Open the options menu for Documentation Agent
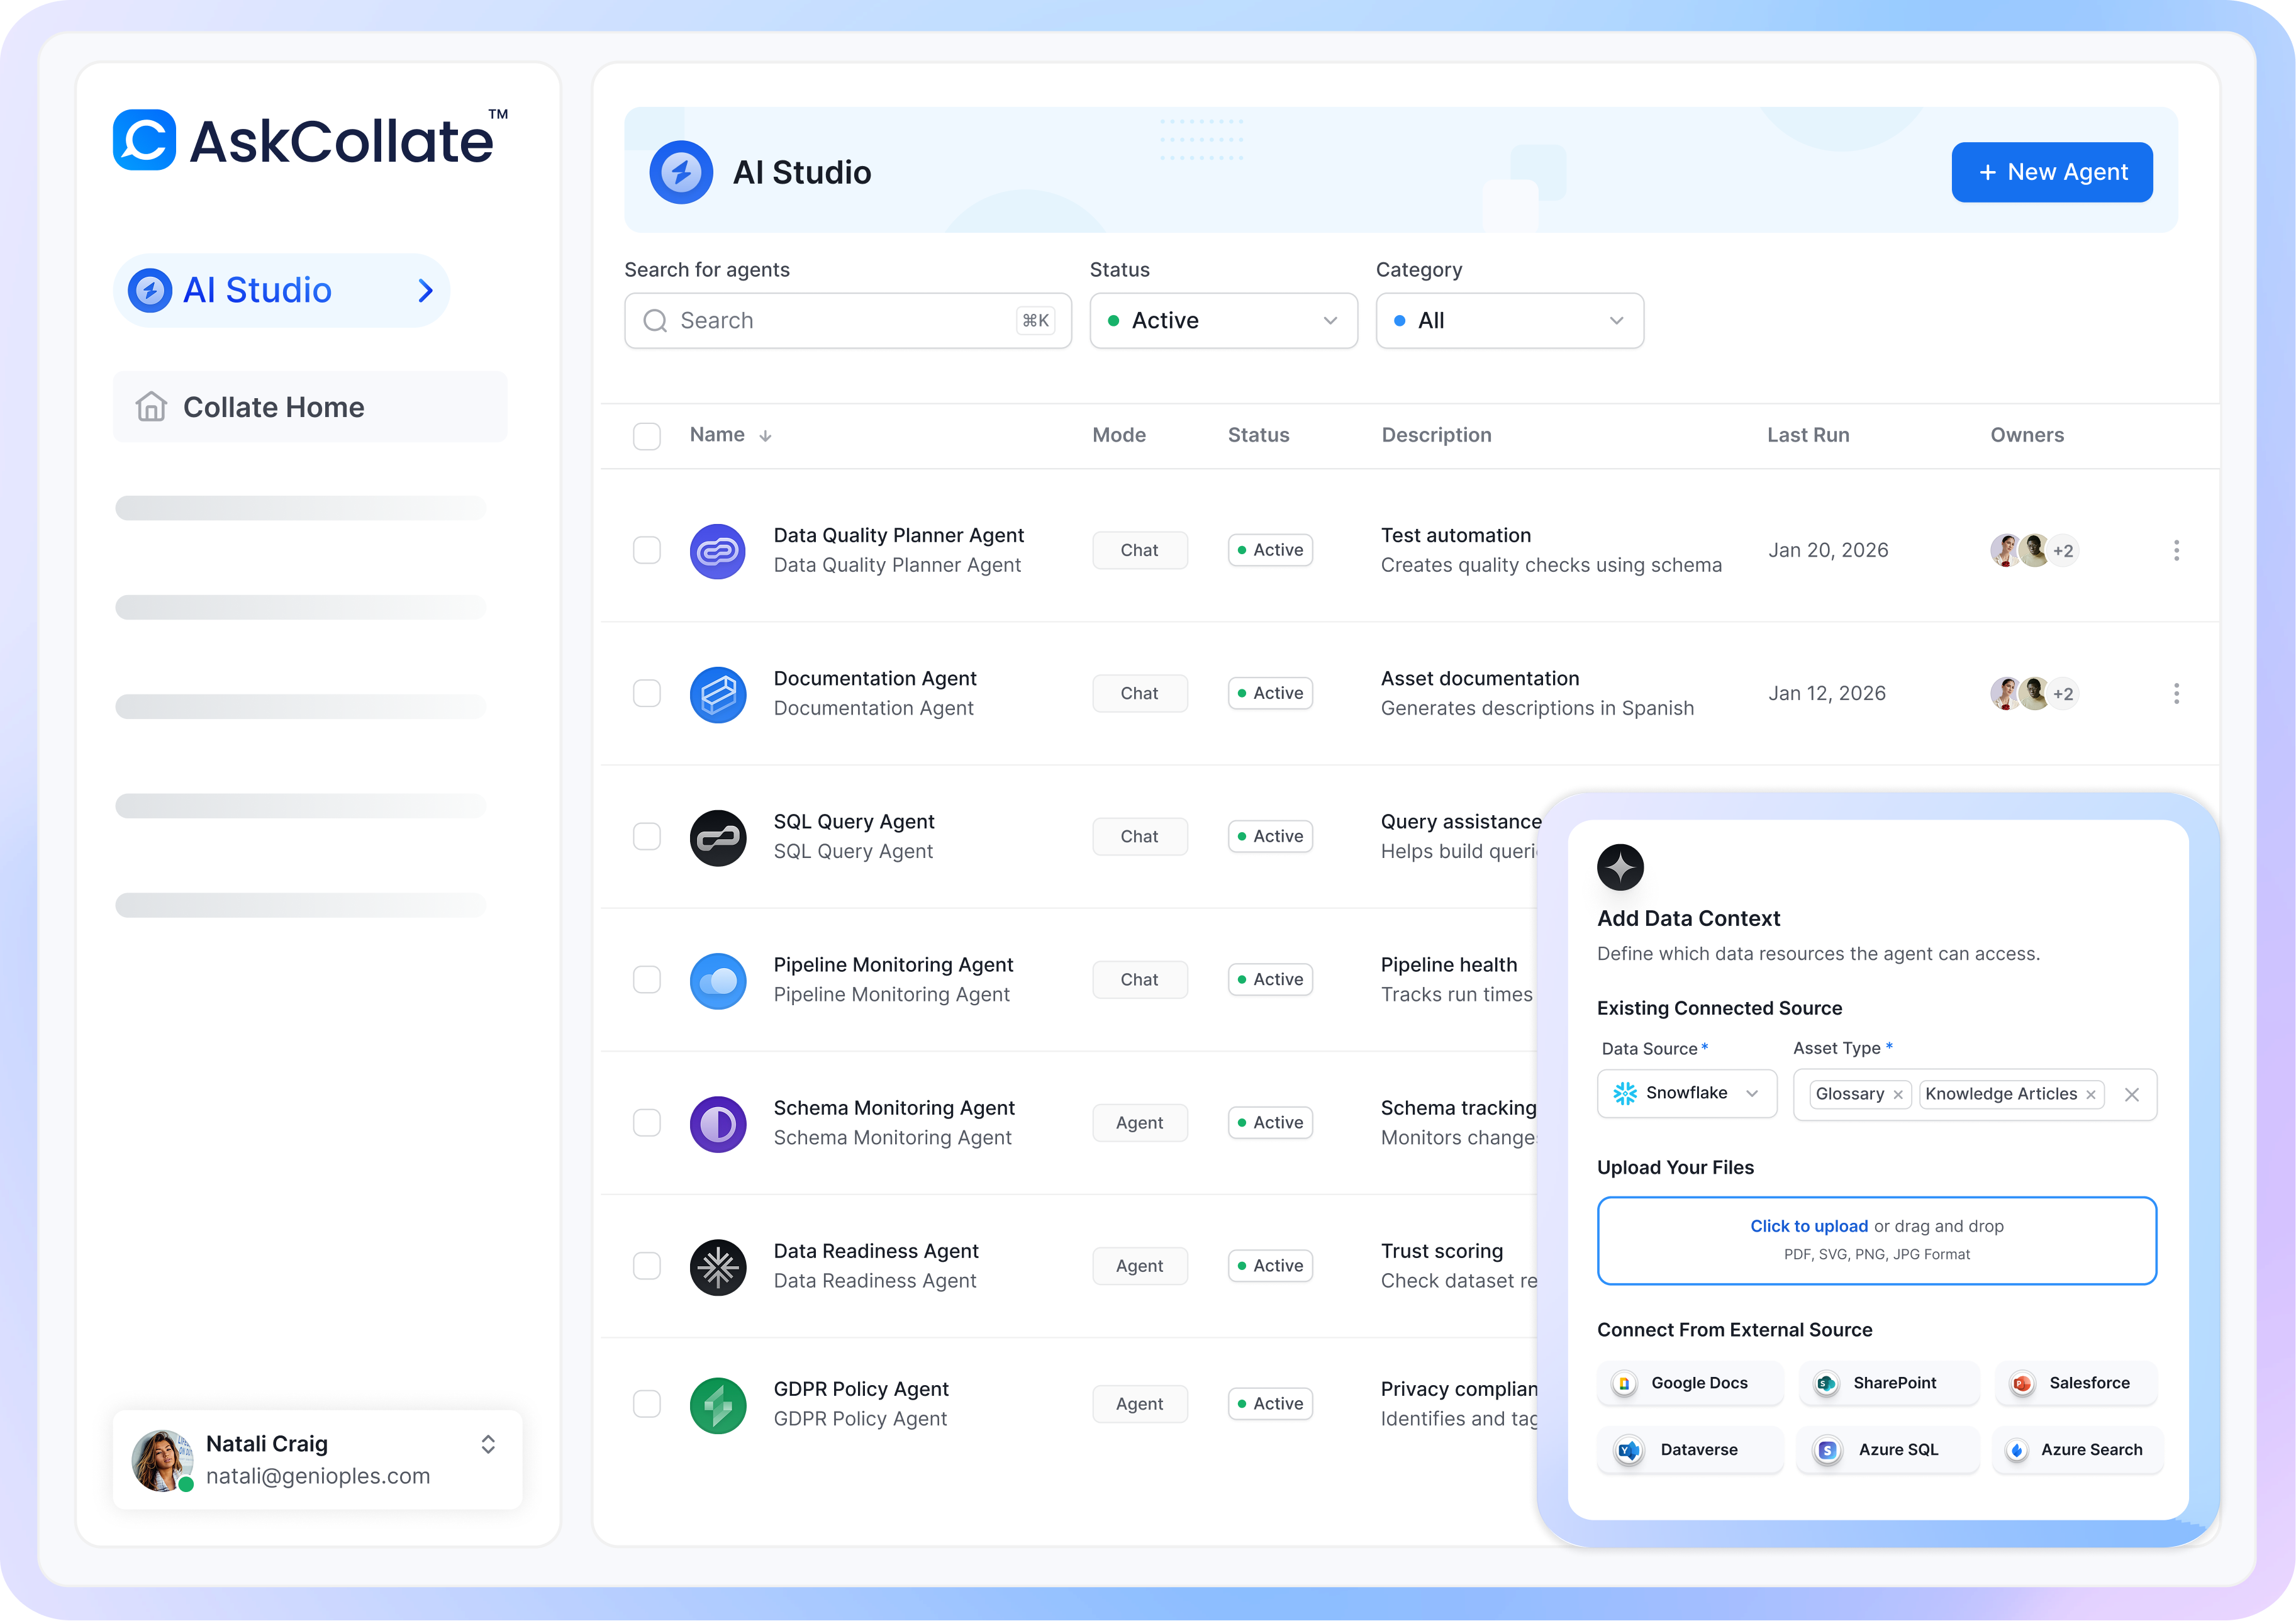Viewport: 2296px width, 1621px height. (x=2176, y=693)
